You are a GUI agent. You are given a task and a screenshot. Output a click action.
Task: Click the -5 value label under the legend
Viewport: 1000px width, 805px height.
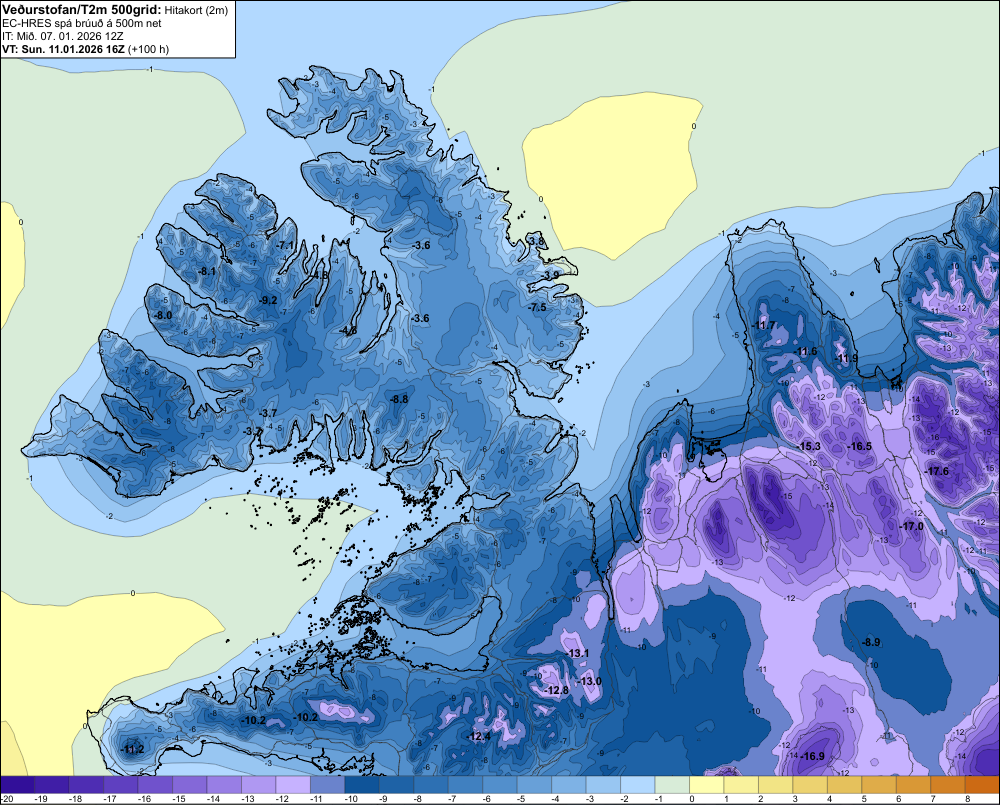click(522, 799)
